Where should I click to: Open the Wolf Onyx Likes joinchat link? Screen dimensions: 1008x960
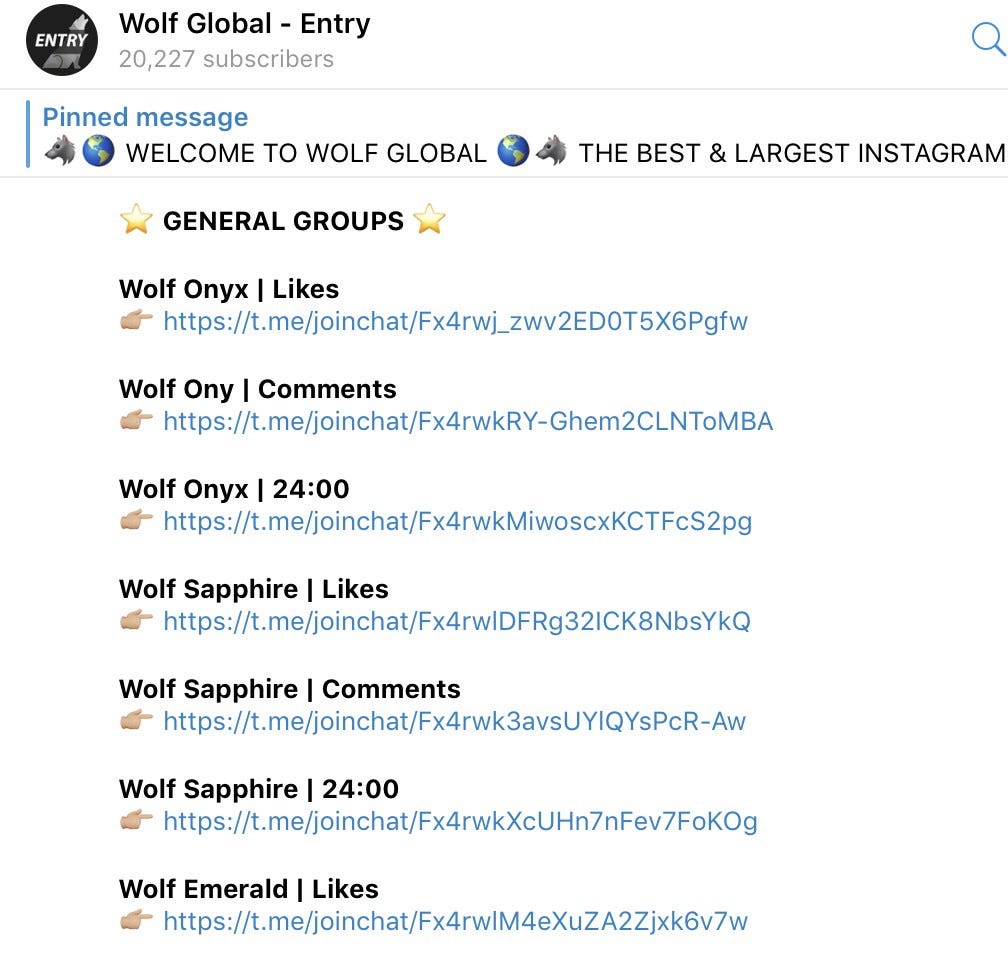455,321
